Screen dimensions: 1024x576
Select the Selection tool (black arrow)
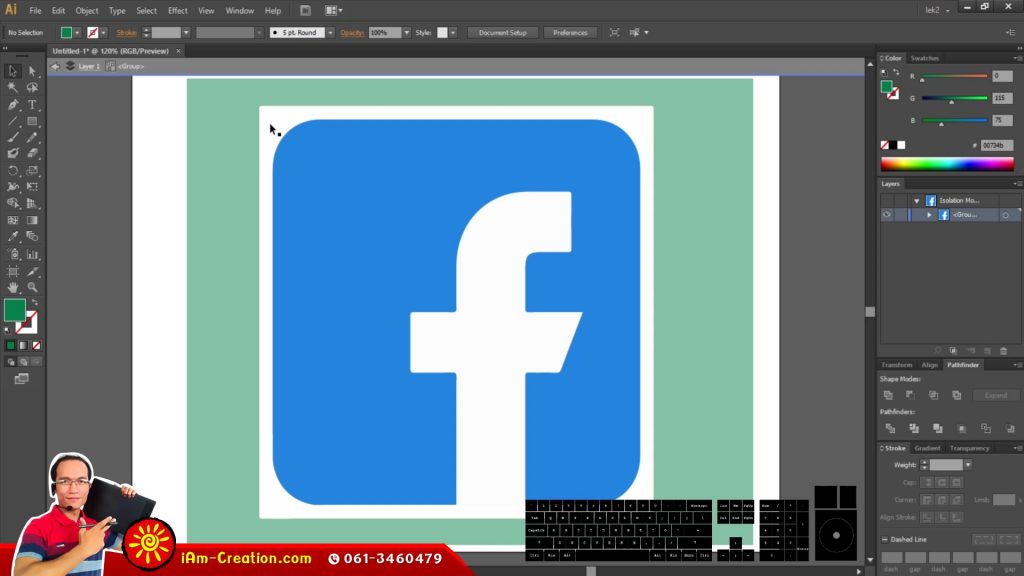pyautogui.click(x=12, y=71)
